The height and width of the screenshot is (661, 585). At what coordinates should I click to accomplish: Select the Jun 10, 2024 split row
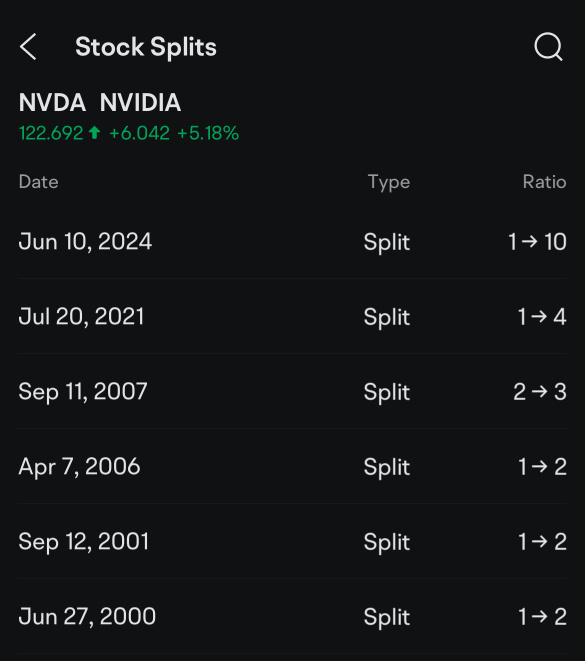pyautogui.click(x=292, y=242)
